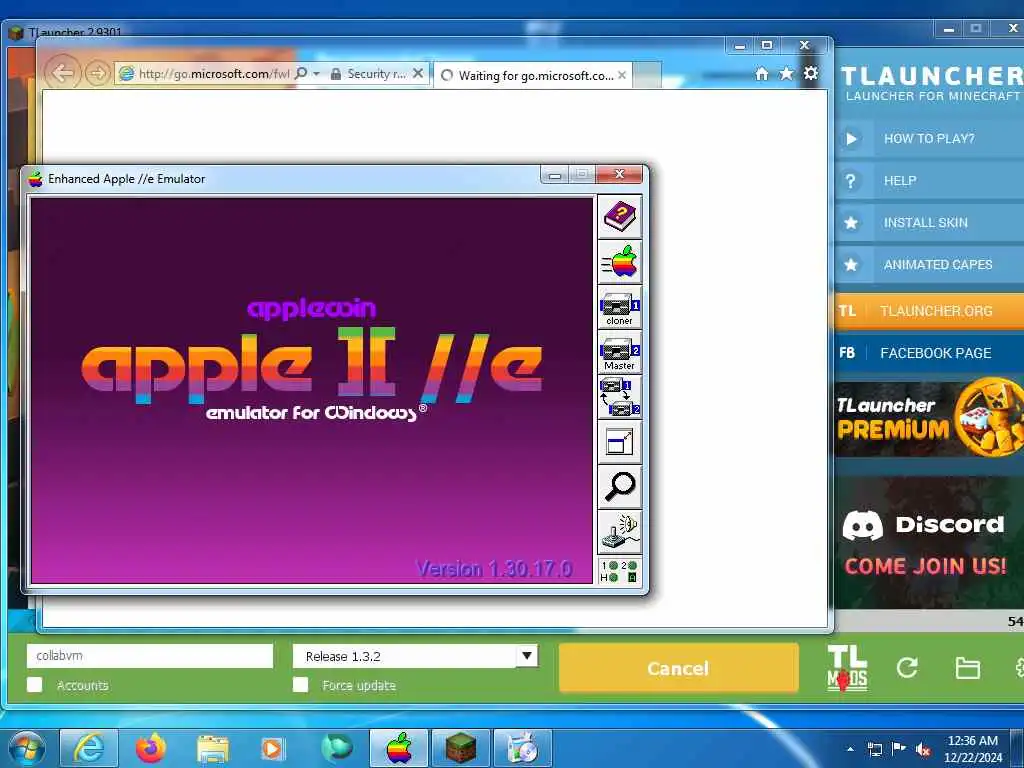Click the collabvm username field
The width and height of the screenshot is (1024, 768).
click(x=150, y=656)
